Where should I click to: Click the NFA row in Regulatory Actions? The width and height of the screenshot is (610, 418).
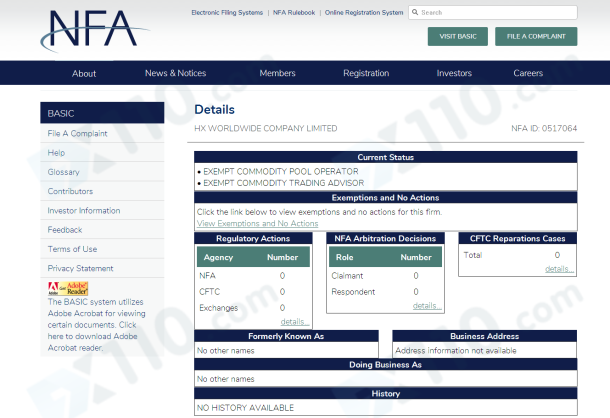[x=253, y=276]
